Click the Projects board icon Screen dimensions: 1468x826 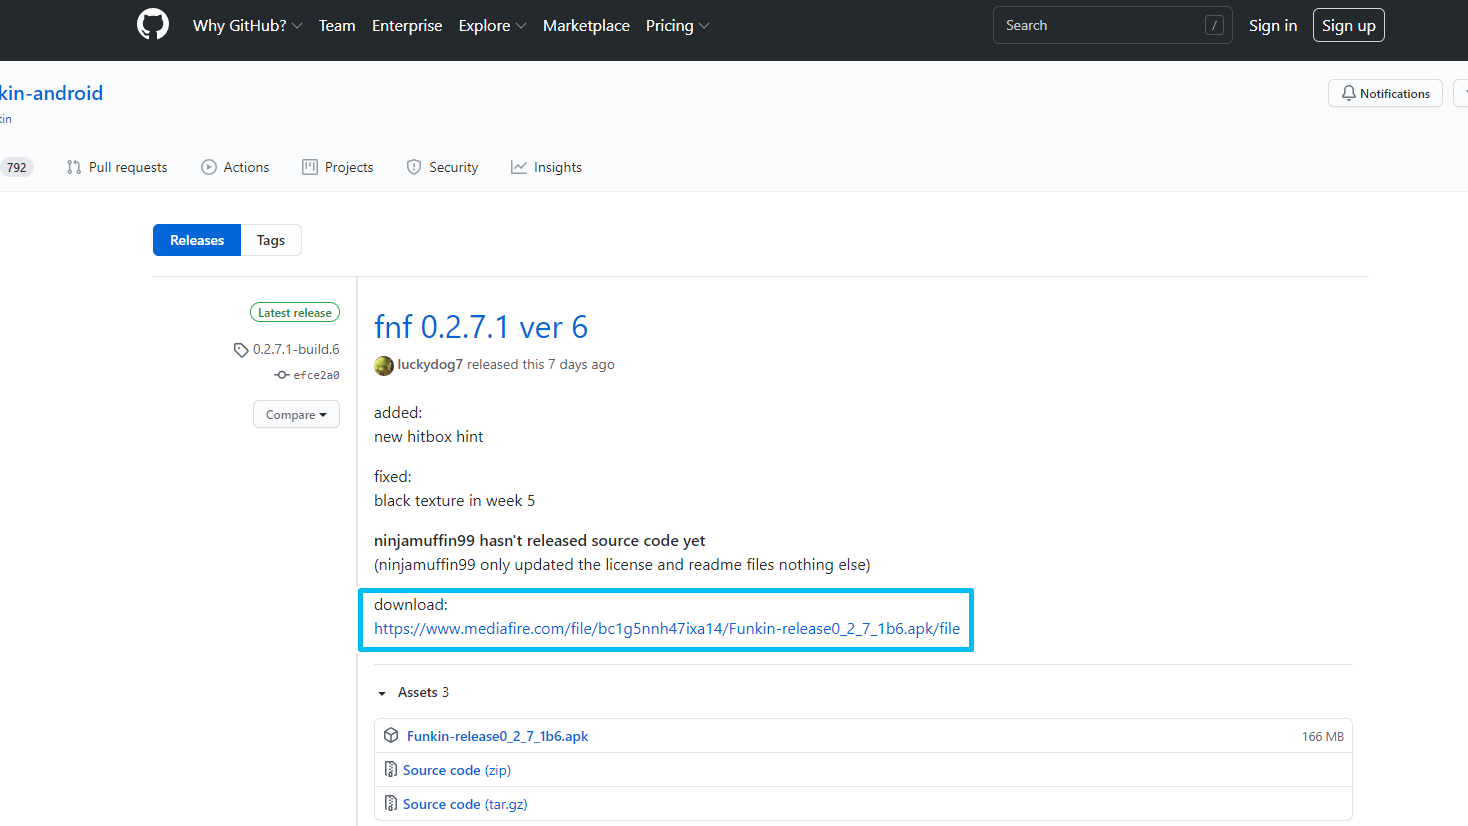pos(310,167)
